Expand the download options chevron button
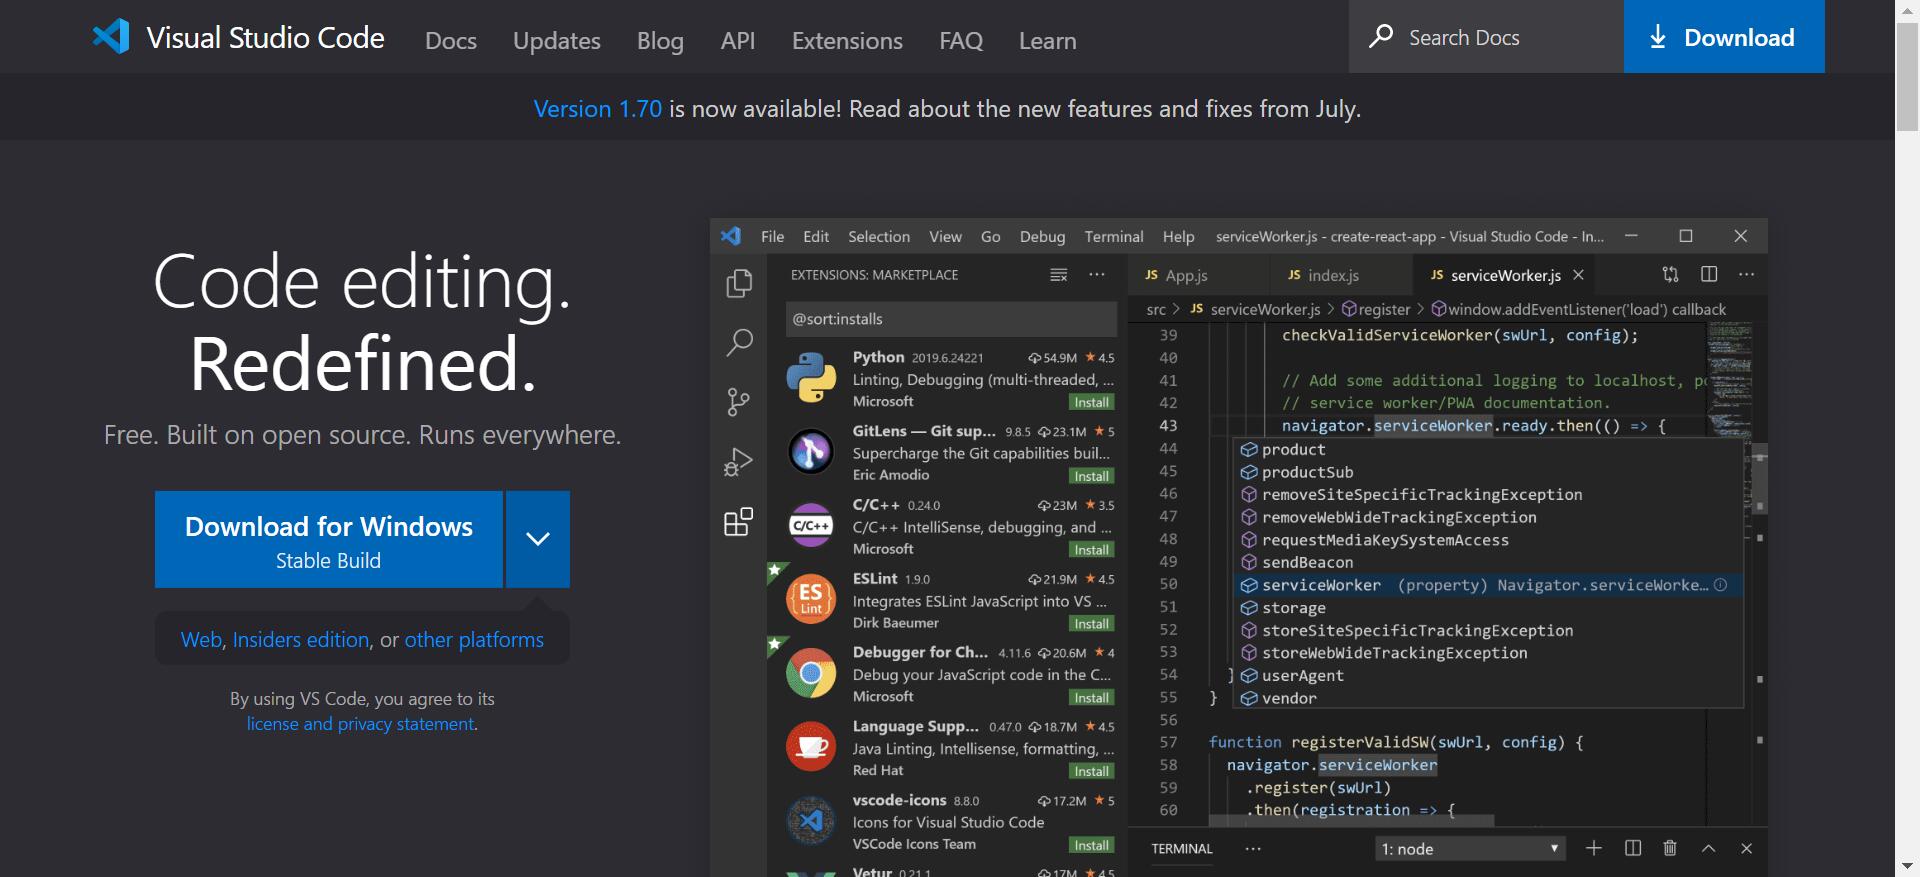The width and height of the screenshot is (1920, 877). (x=538, y=539)
